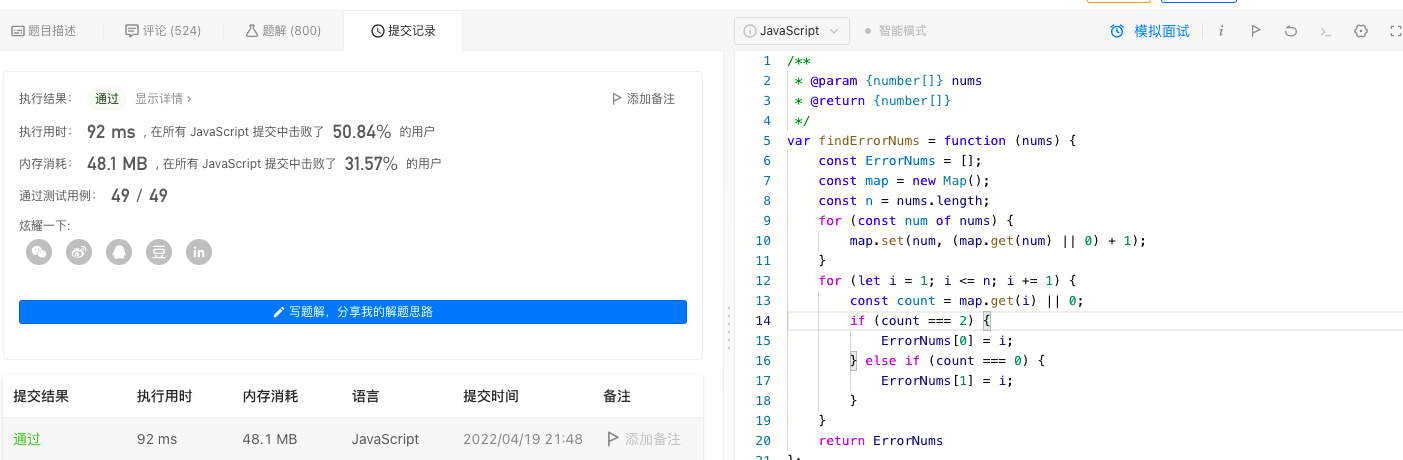1403x460 pixels.
Task: Click the 48.1 MB table cell
Action: point(270,439)
